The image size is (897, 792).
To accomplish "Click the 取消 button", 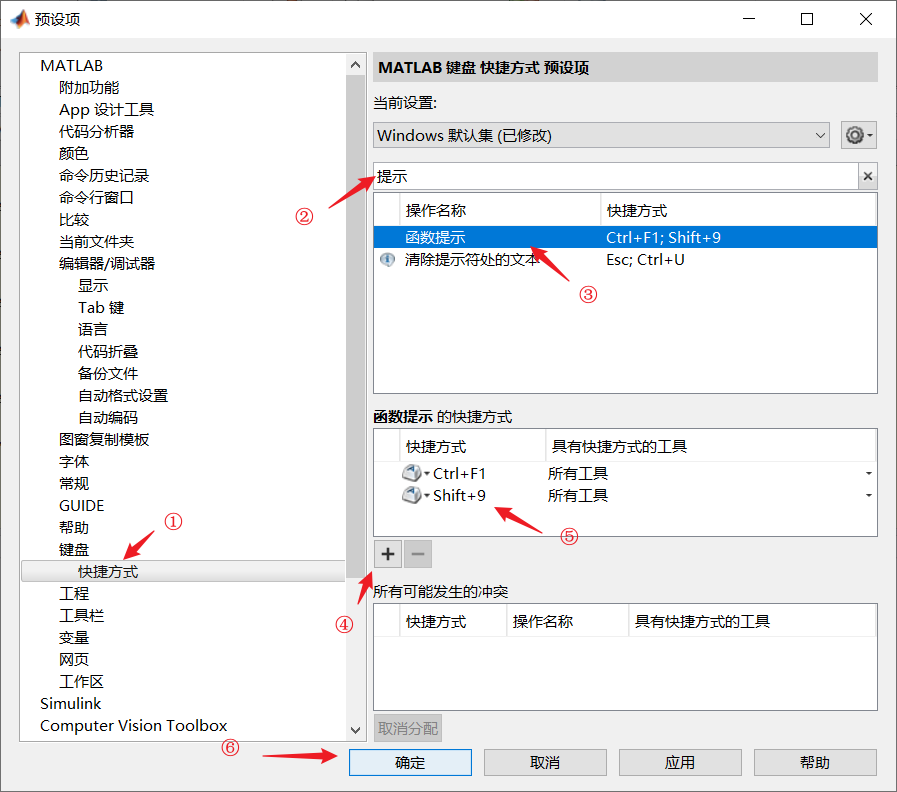I will (545, 762).
